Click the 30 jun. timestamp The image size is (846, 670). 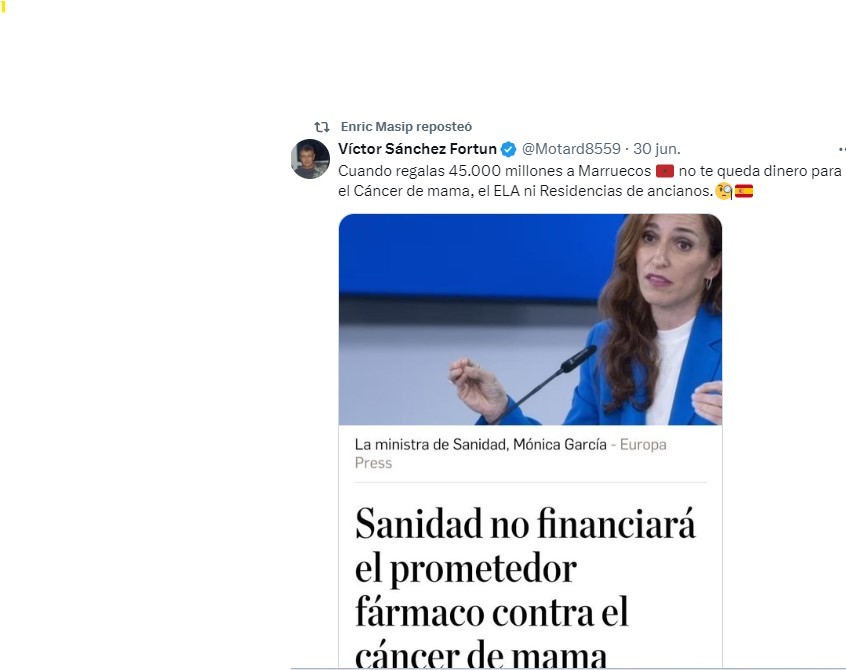[657, 149]
